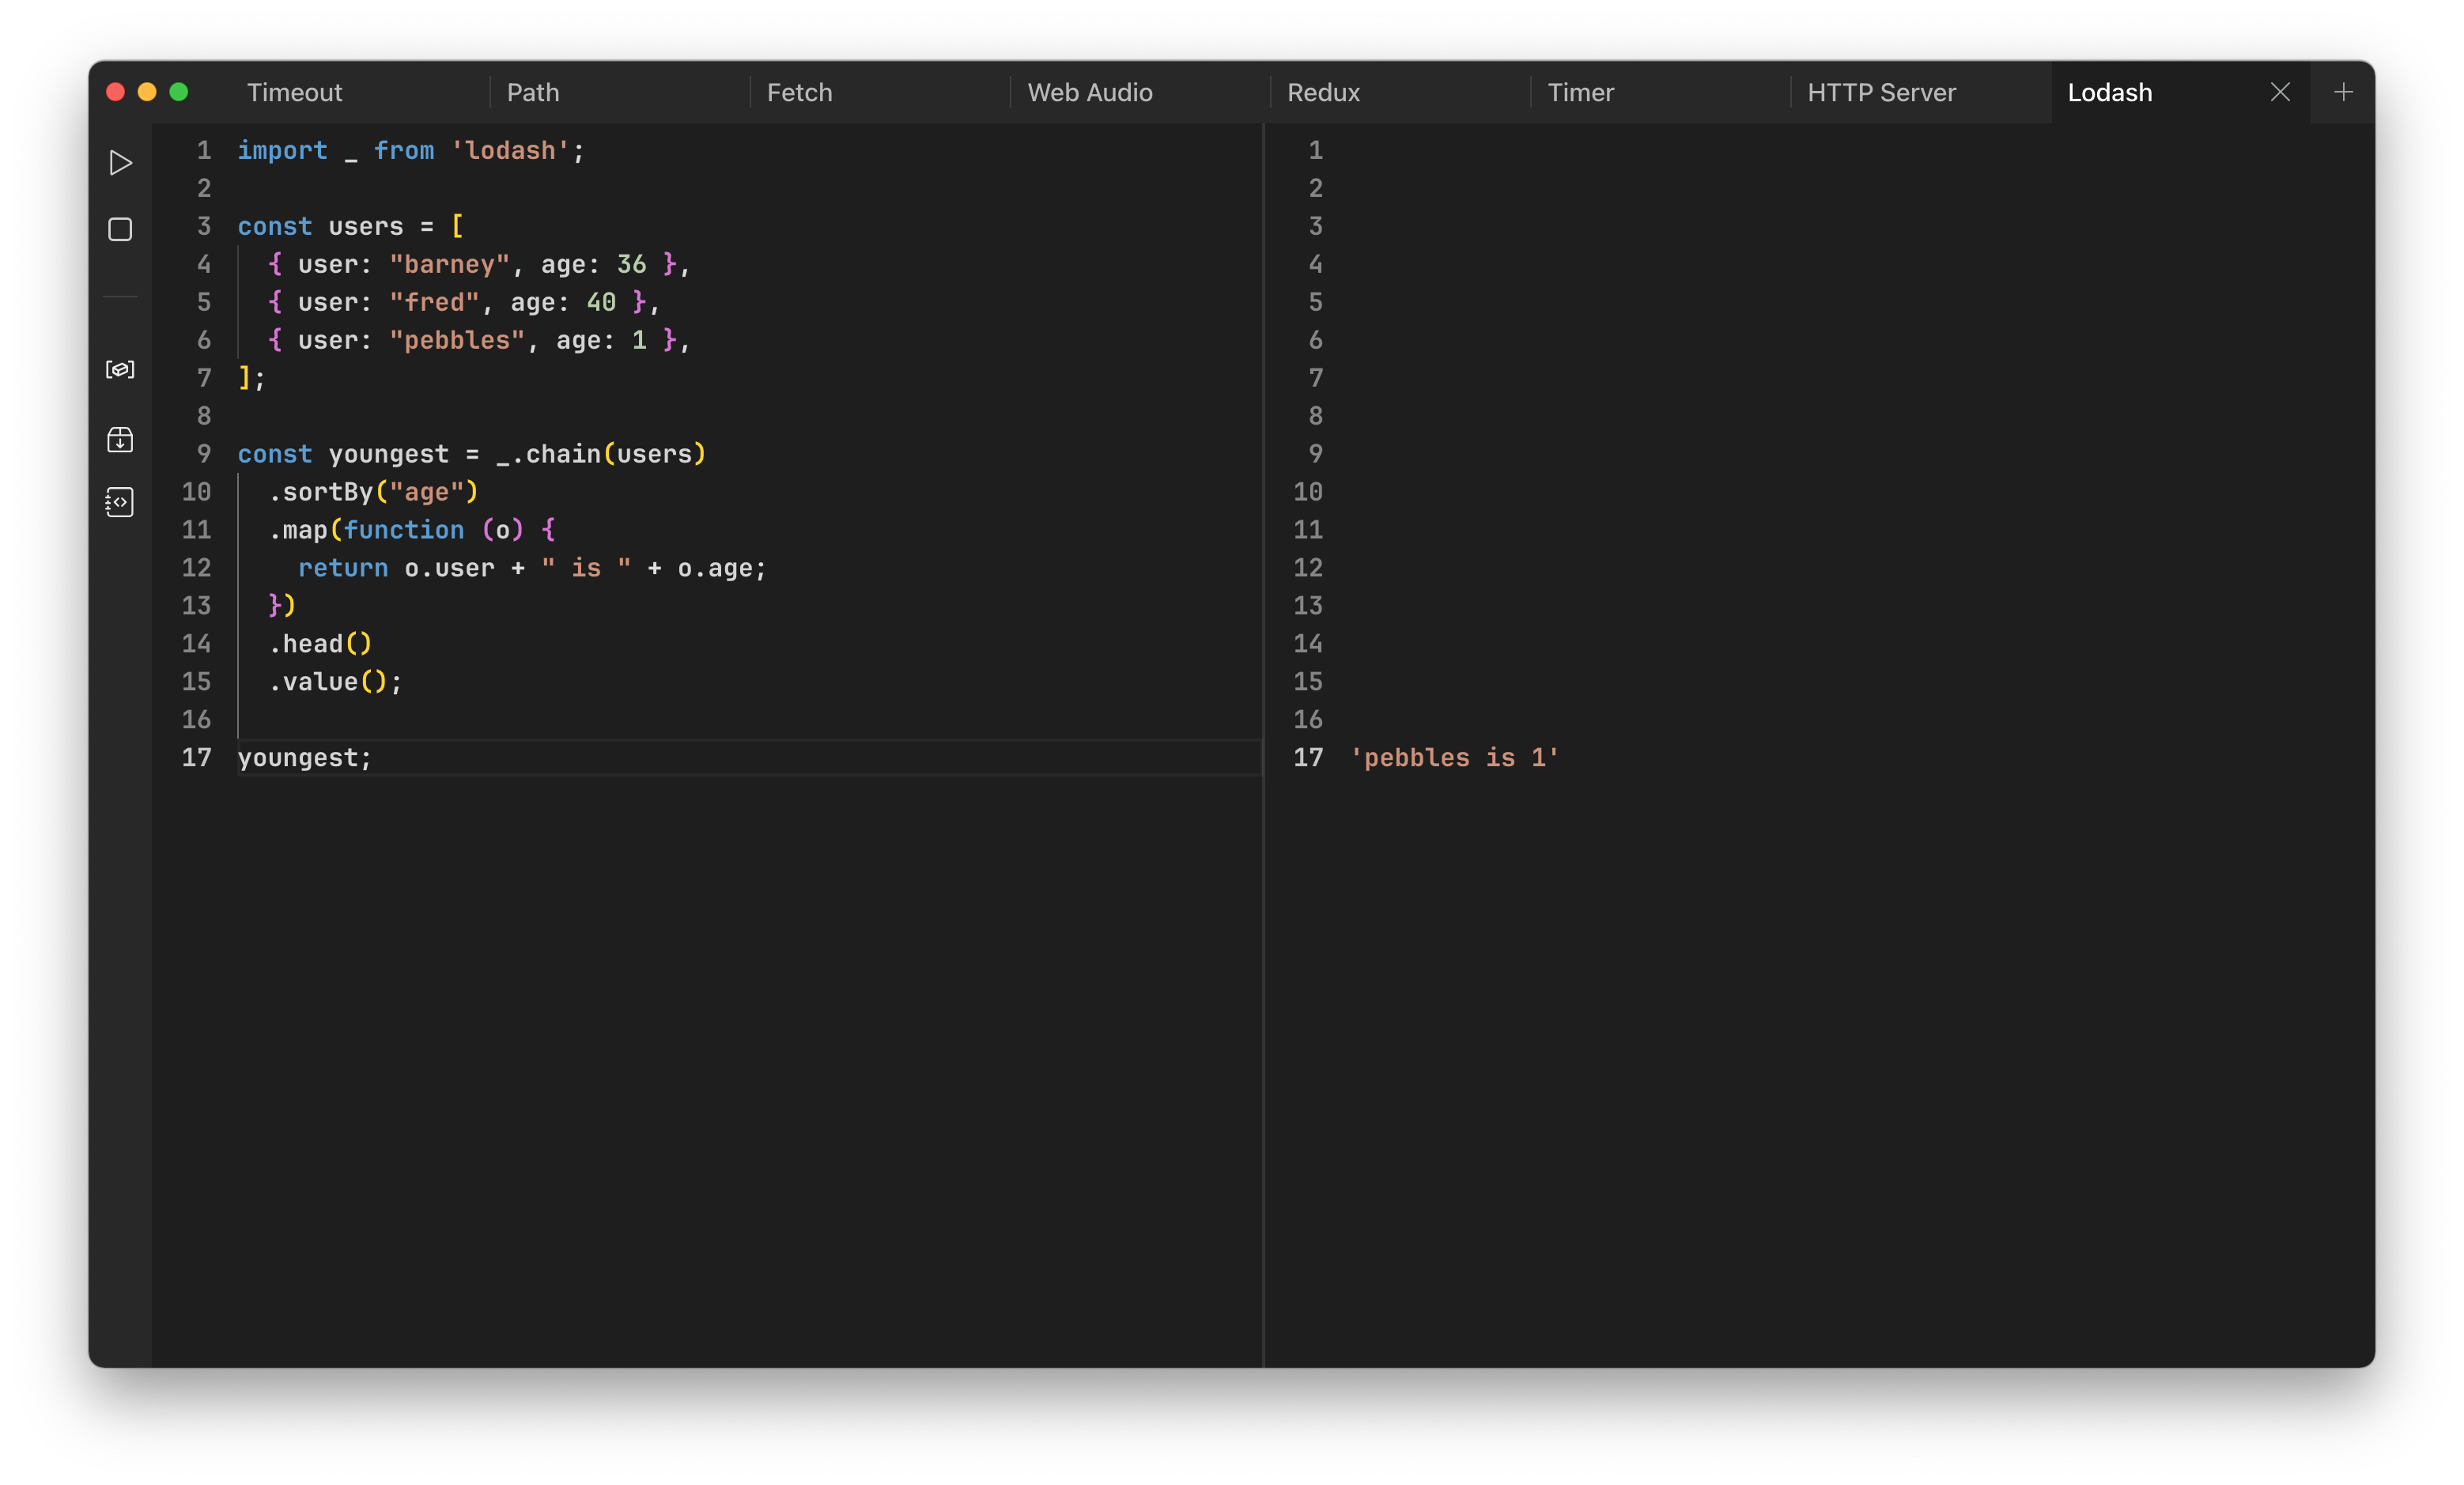Close the Lodash tab
This screenshot has width=2464, height=1485.
point(2280,92)
